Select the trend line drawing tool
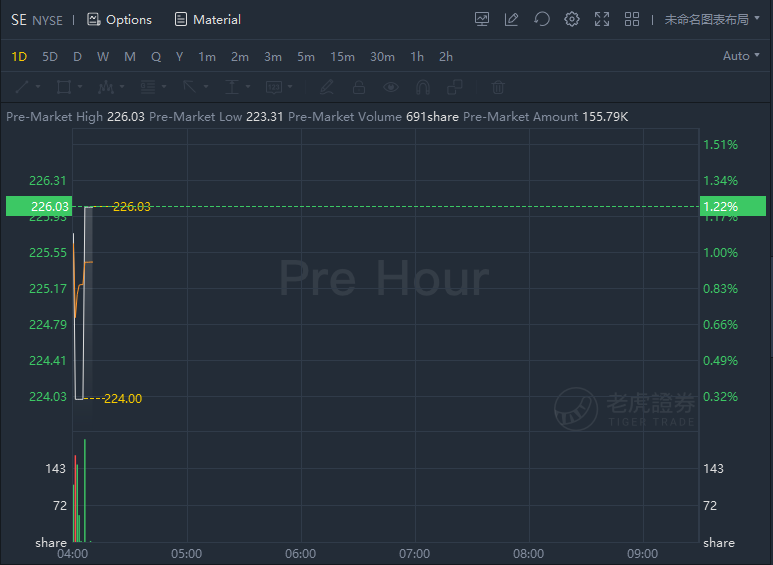Viewport: 773px width, 565px height. tap(22, 87)
